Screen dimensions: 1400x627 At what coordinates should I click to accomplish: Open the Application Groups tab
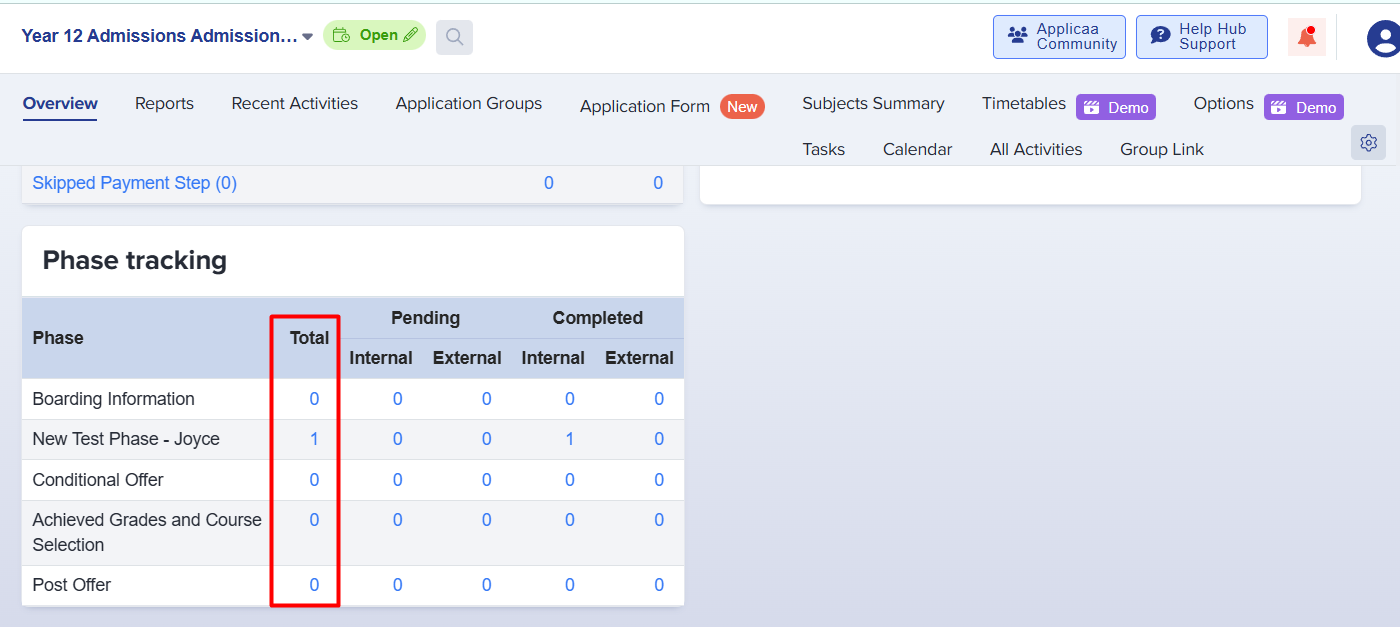pyautogui.click(x=468, y=104)
